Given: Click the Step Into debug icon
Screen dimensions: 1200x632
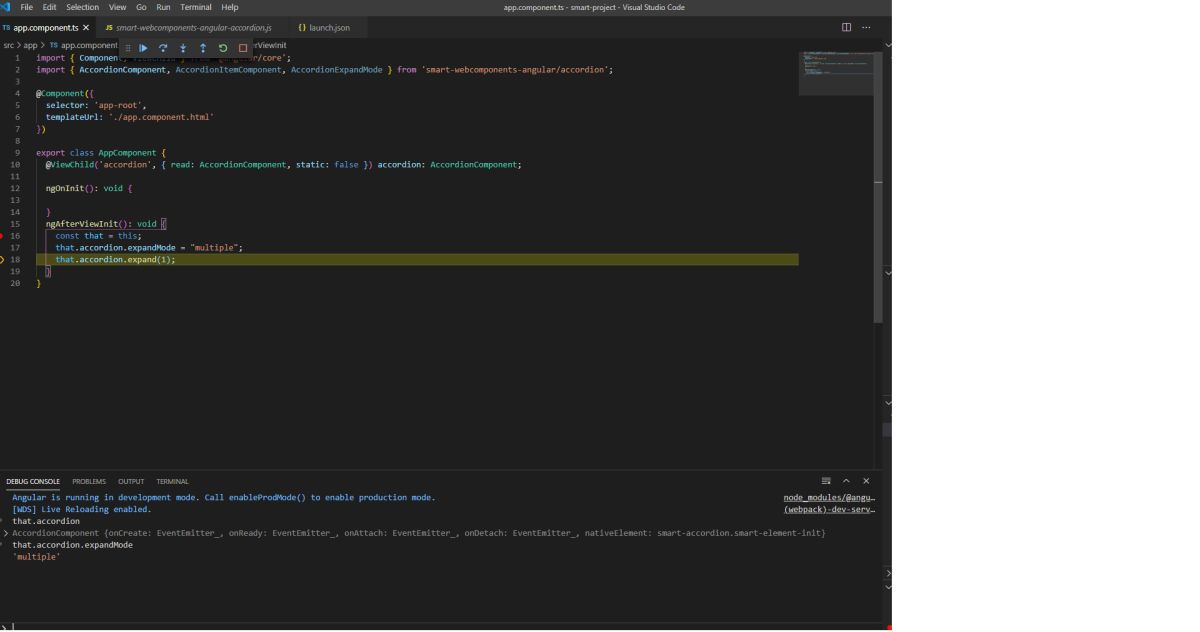Looking at the screenshot, I should pos(183,48).
